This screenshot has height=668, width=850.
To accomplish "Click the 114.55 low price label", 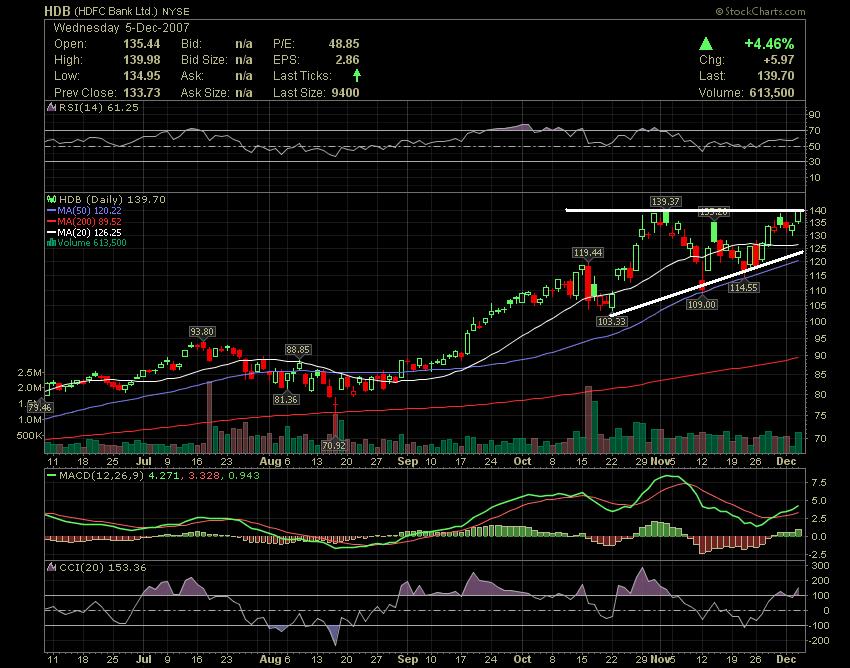I will pyautogui.click(x=743, y=287).
